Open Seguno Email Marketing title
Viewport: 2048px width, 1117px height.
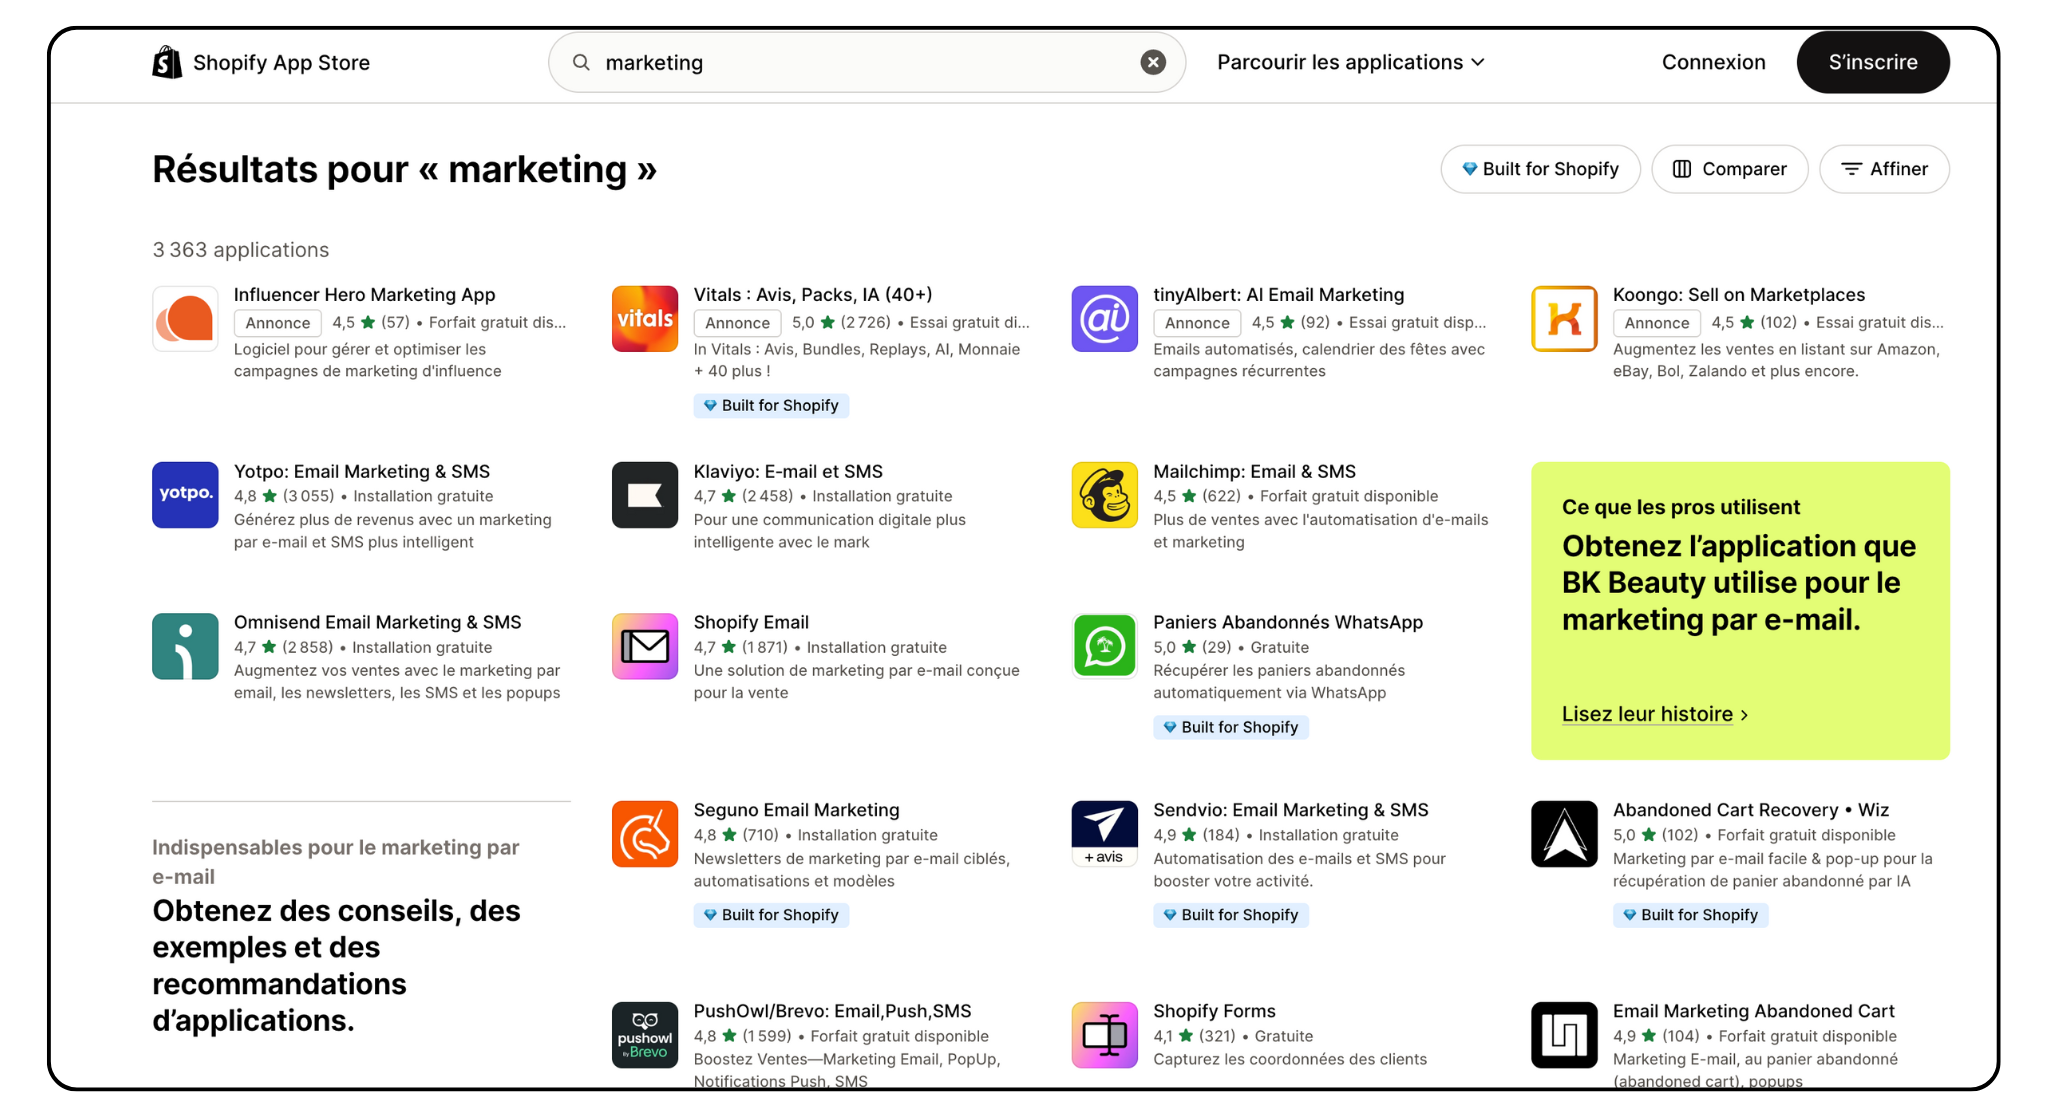coord(796,810)
